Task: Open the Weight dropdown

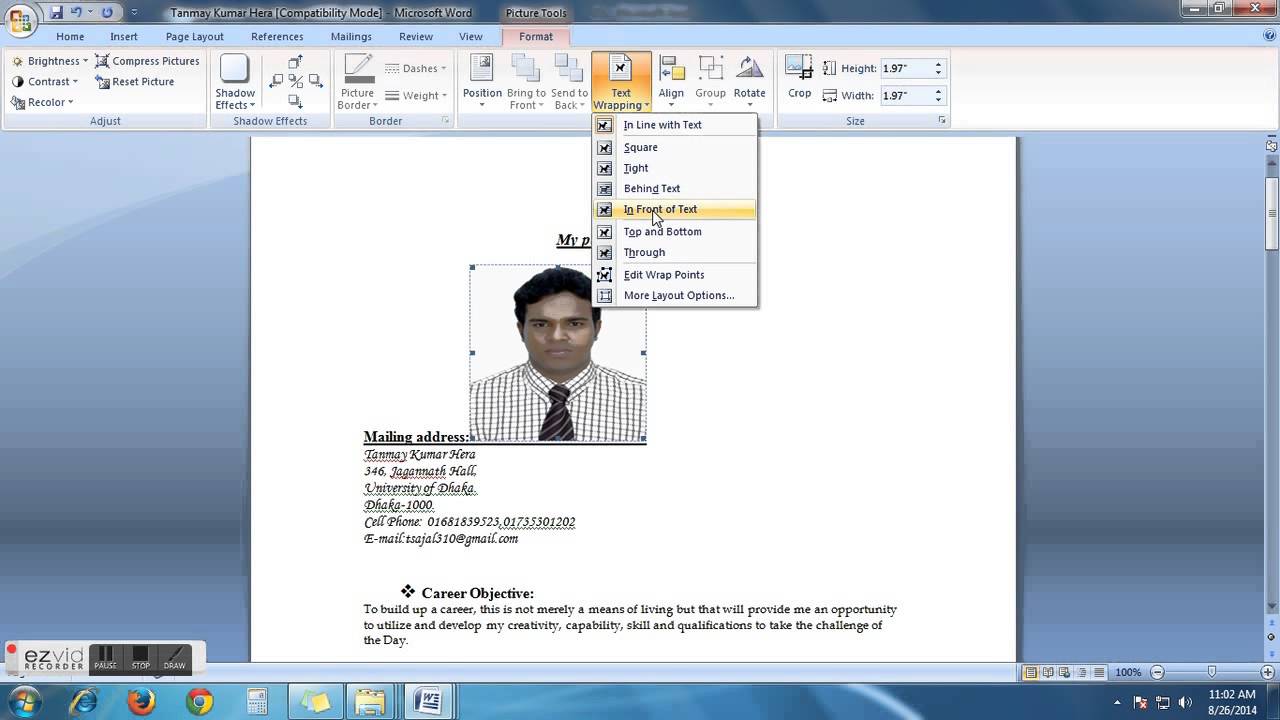Action: tap(416, 96)
